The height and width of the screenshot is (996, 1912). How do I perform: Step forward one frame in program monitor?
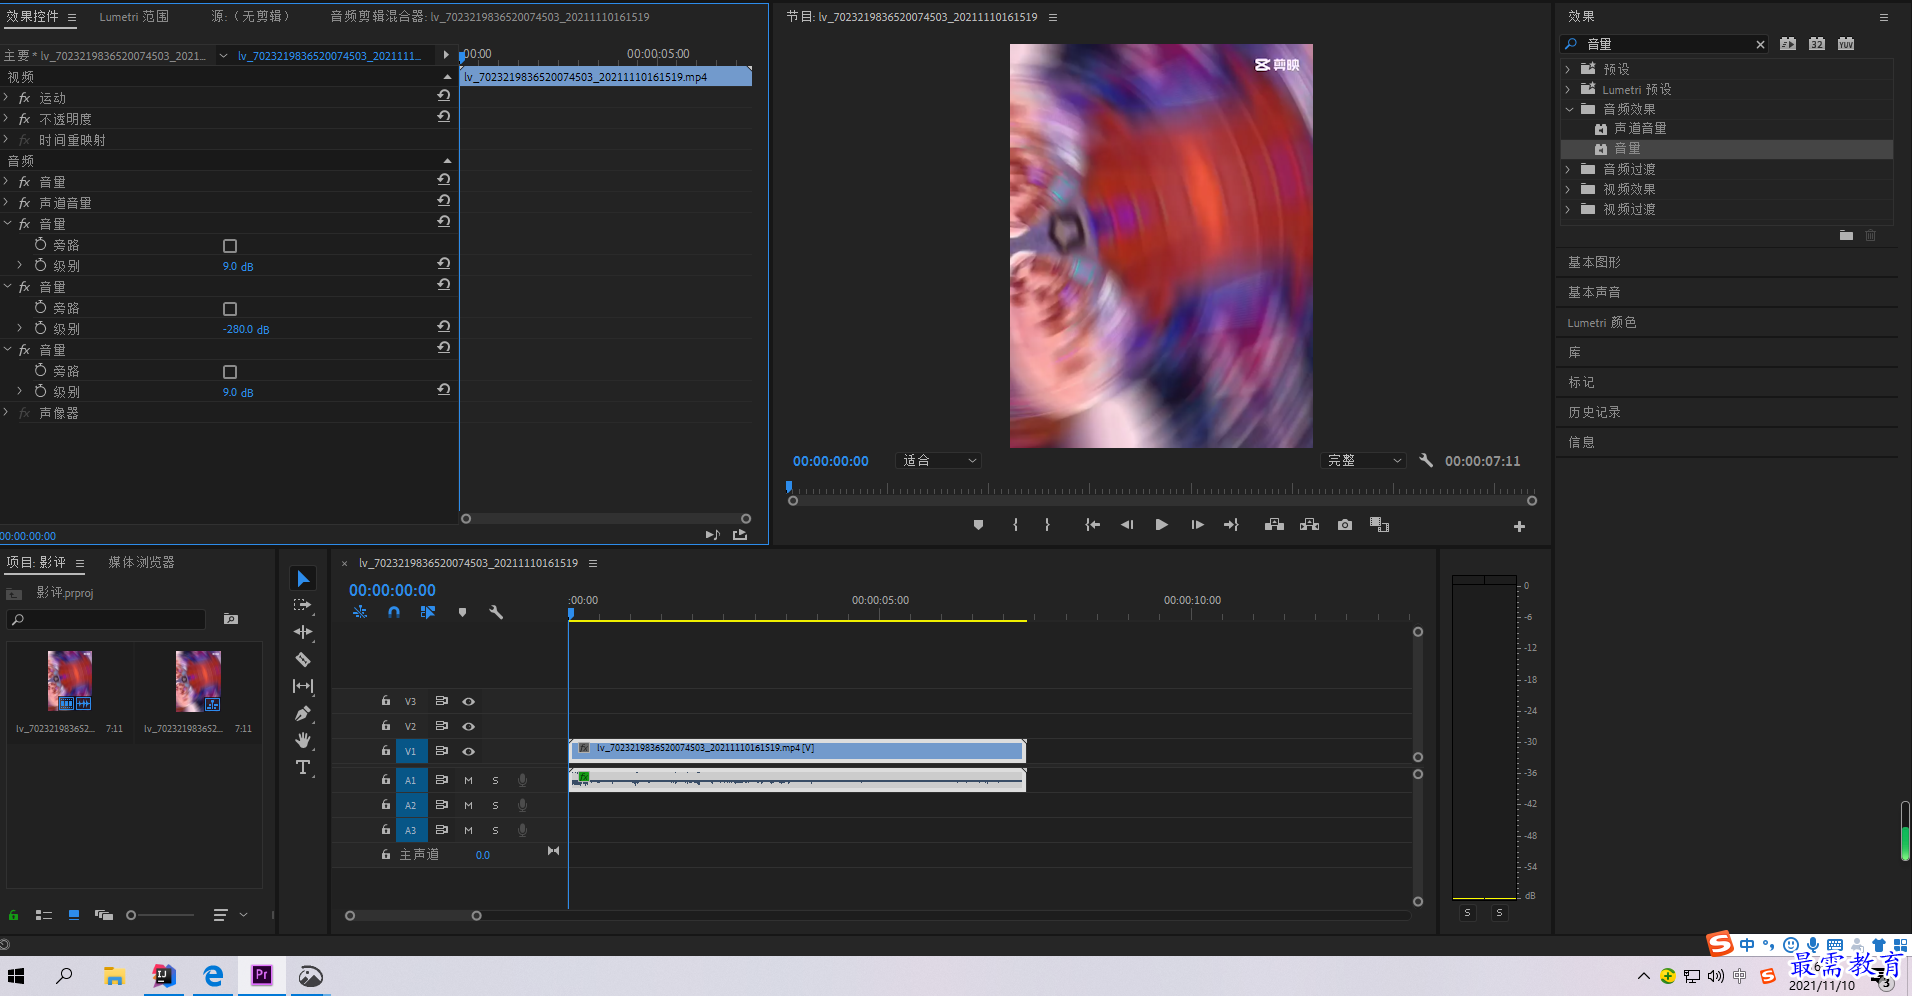click(1197, 525)
